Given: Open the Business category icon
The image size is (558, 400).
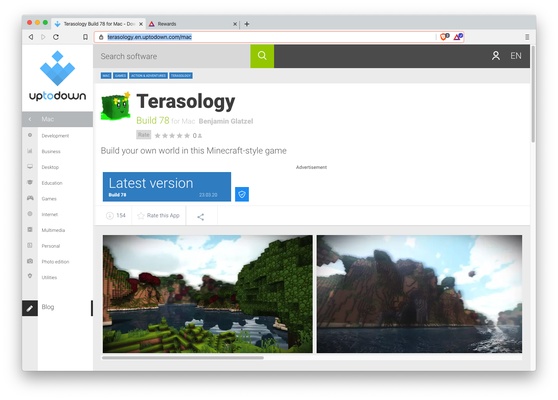Looking at the screenshot, I should [x=30, y=151].
